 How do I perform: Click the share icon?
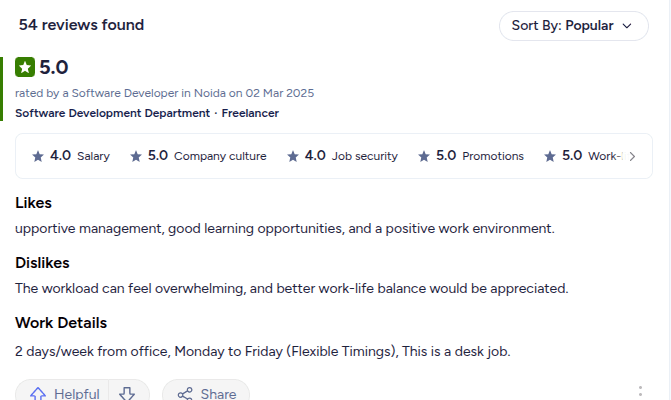coord(184,394)
